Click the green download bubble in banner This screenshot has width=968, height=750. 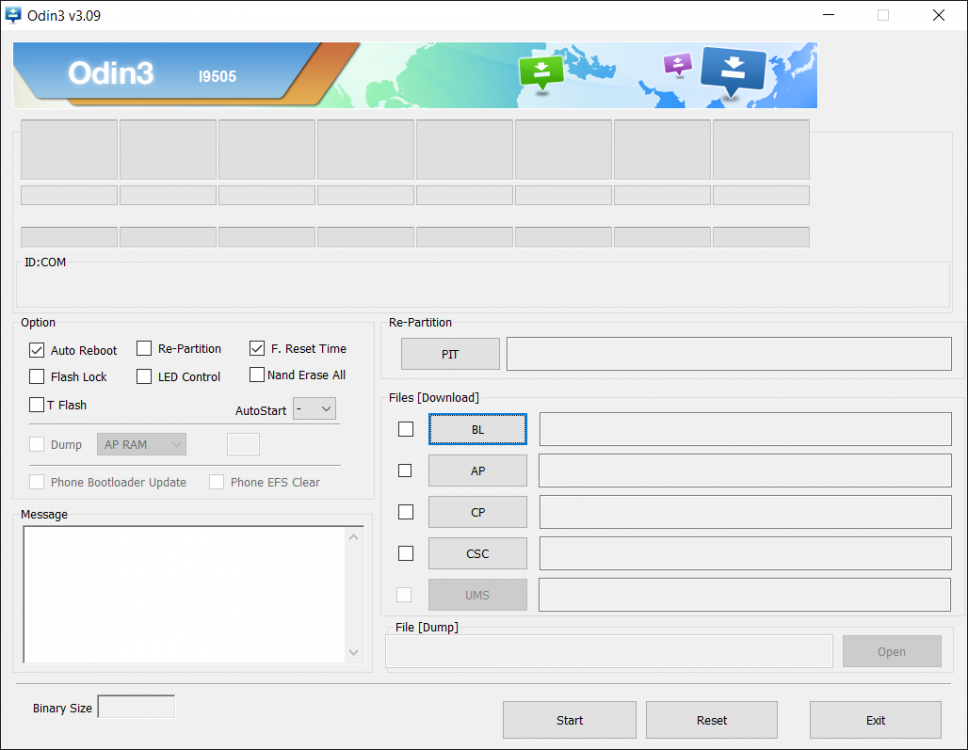point(541,70)
